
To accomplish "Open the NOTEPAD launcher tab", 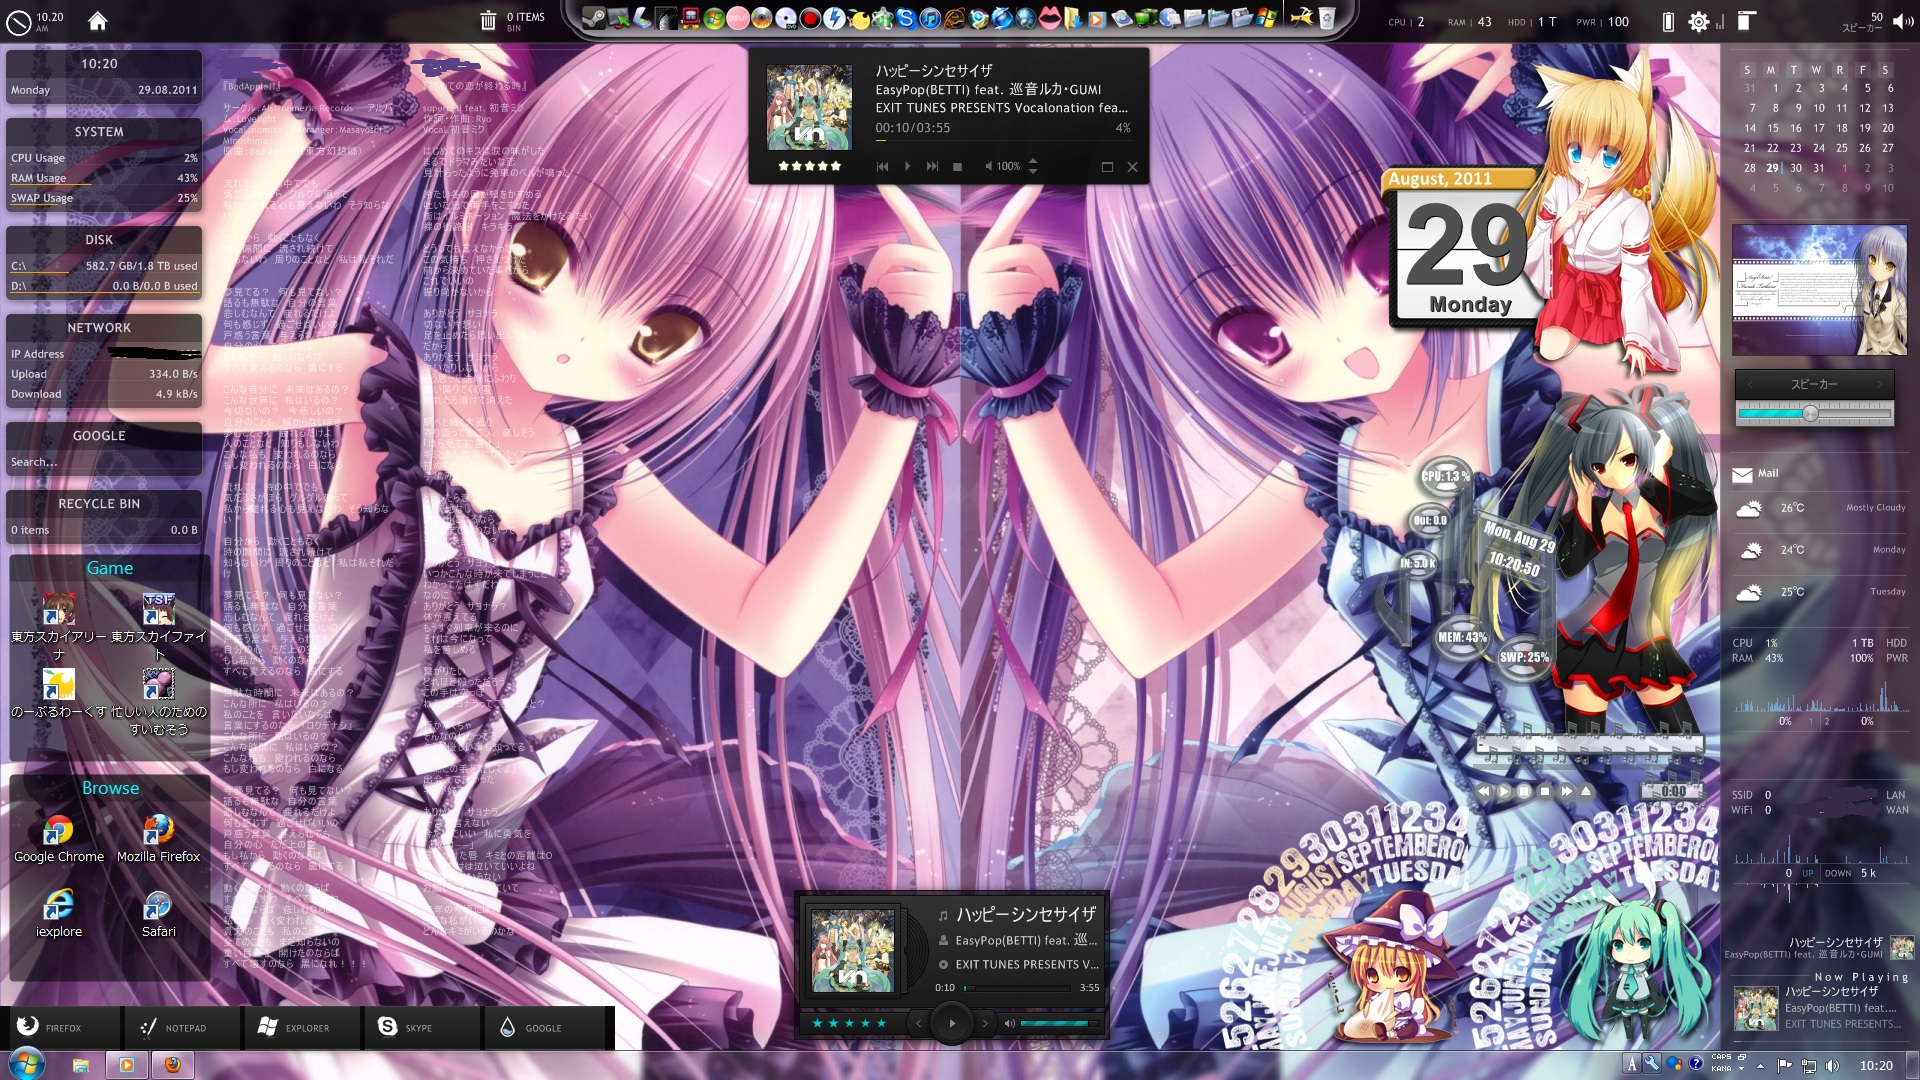I will [175, 1028].
